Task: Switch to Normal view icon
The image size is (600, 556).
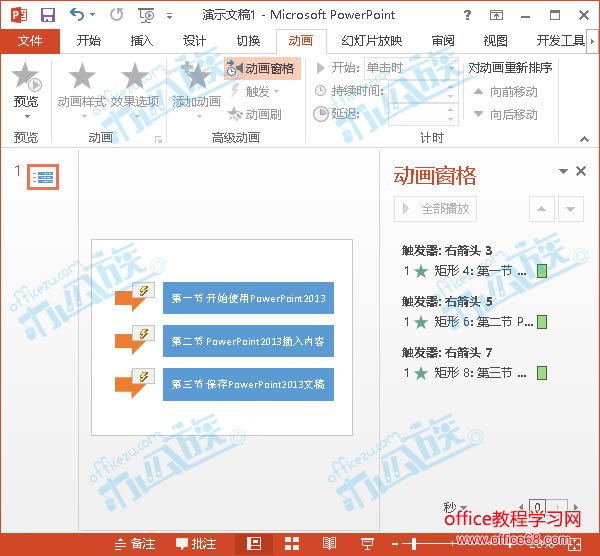Action: click(254, 544)
